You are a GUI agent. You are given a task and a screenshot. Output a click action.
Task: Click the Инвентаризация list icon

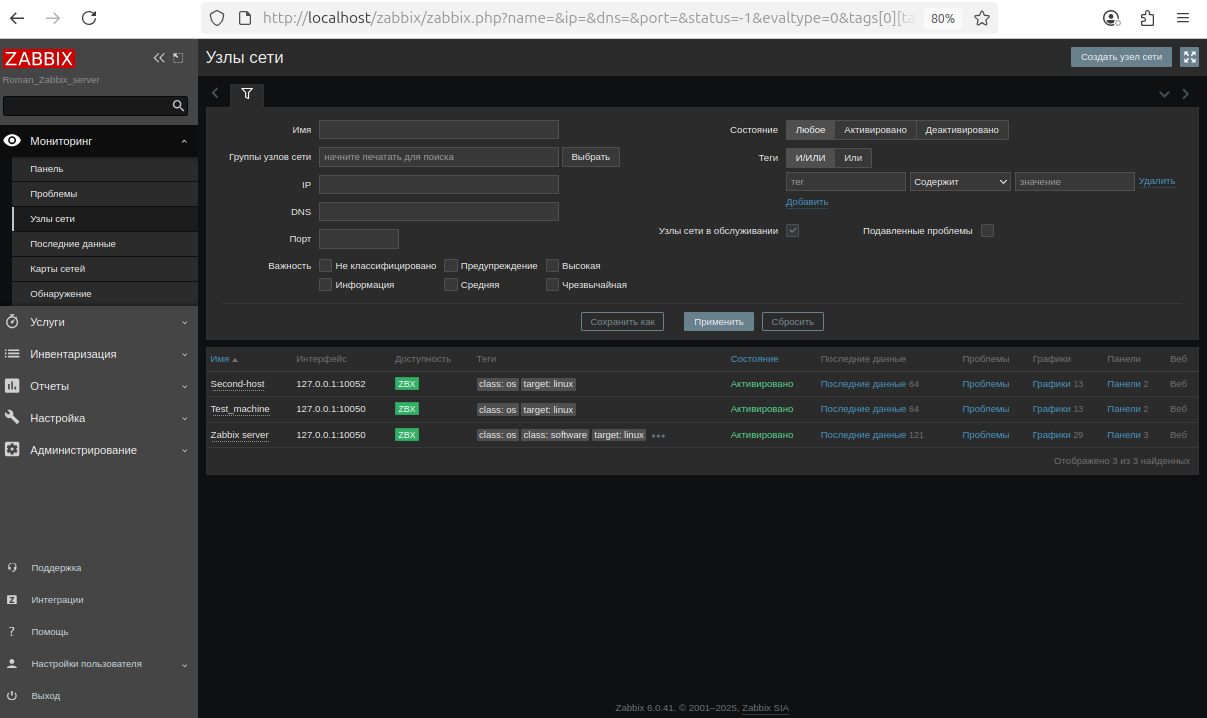[12, 354]
